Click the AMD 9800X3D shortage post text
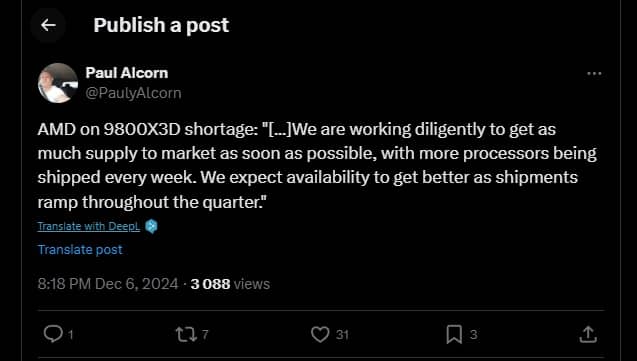Screen dimensions: 637x361 (317, 165)
